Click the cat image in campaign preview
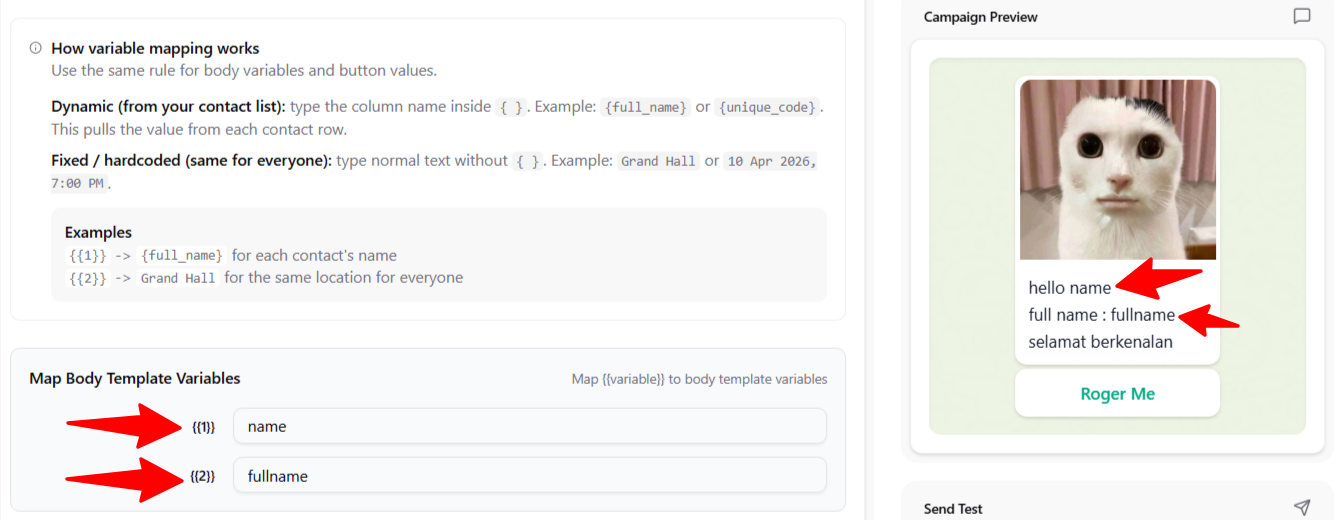1338x520 pixels. [x=1117, y=170]
